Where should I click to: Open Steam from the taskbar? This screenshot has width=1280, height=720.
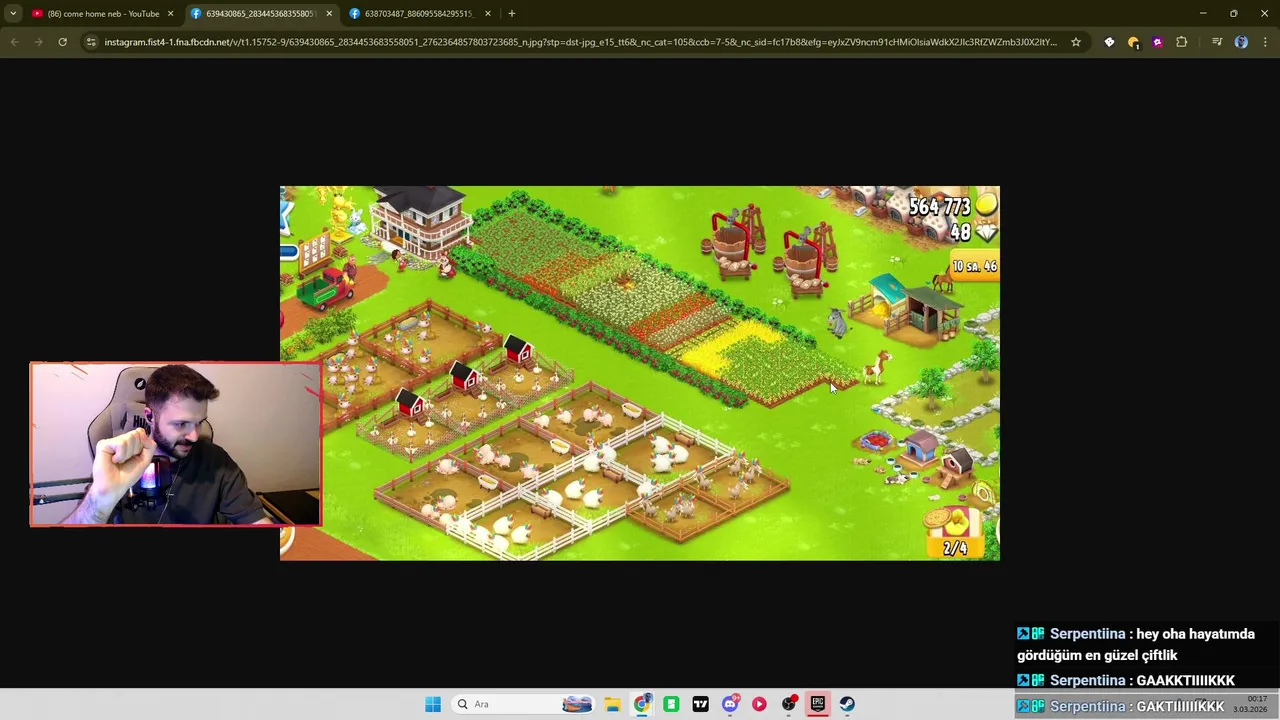[x=847, y=704]
